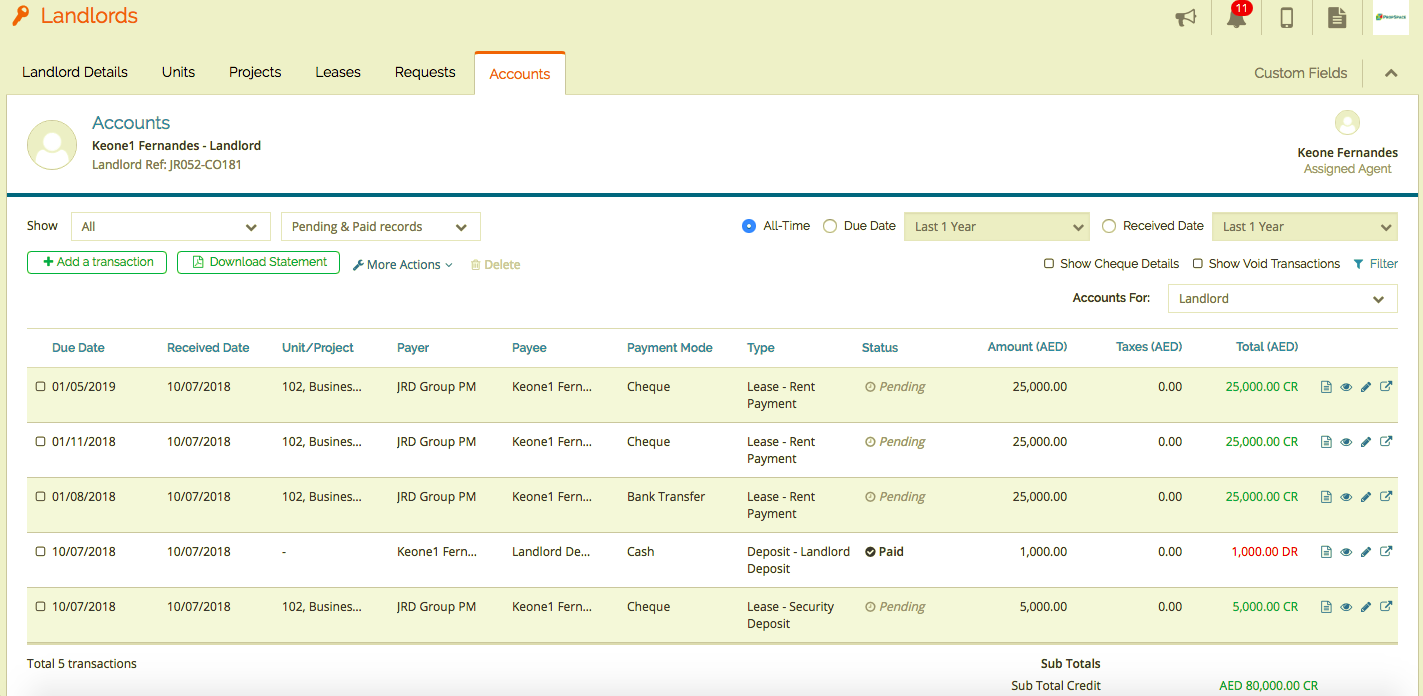This screenshot has height=696, width=1423.
Task: Switch to the Leases tab
Action: (337, 71)
